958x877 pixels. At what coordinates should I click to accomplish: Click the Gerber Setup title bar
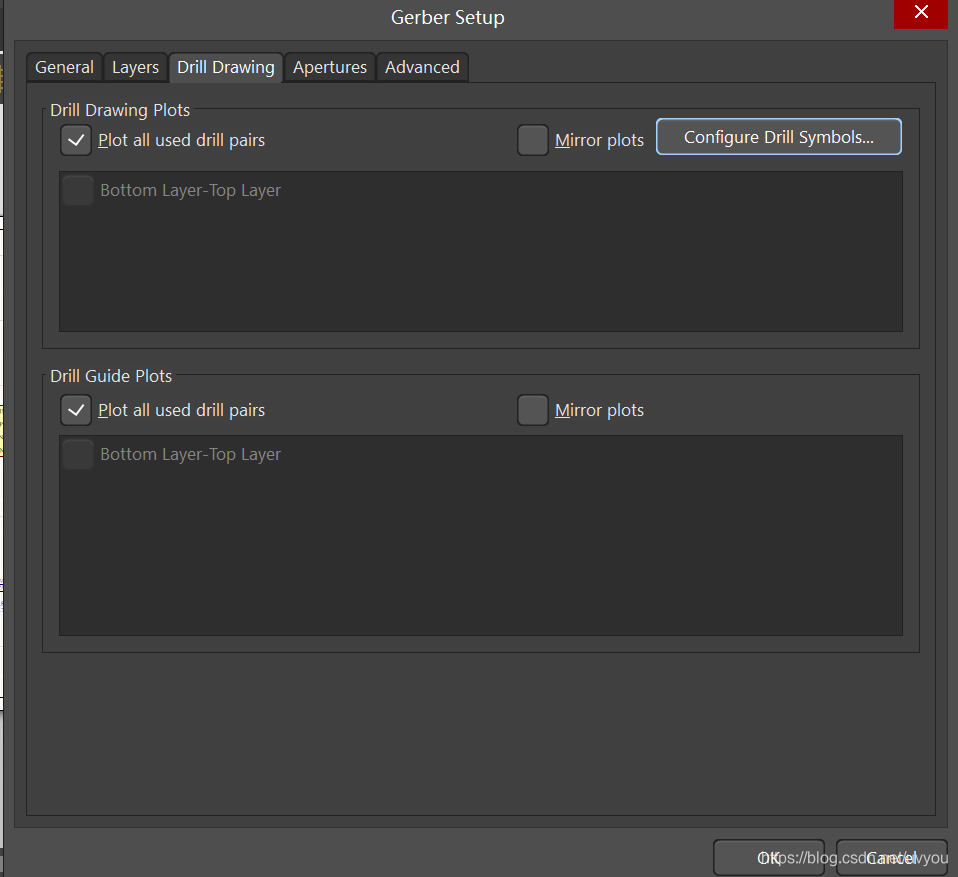(447, 18)
